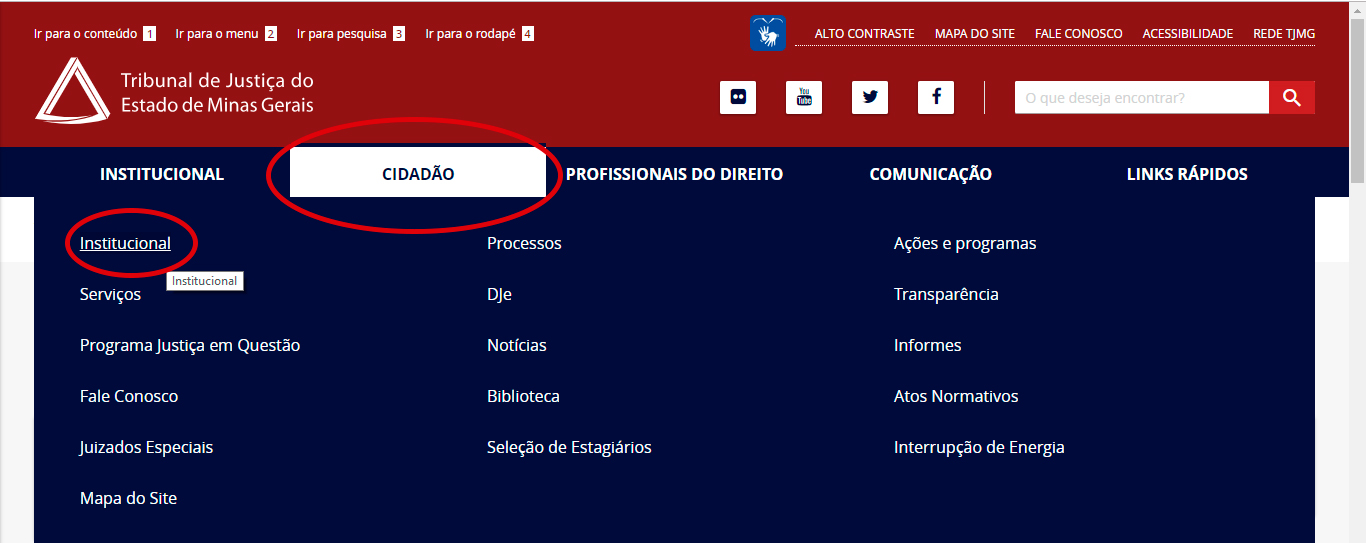Image resolution: width=1366 pixels, height=543 pixels.
Task: Open Seleção de Estagiários link
Action: tap(568, 447)
